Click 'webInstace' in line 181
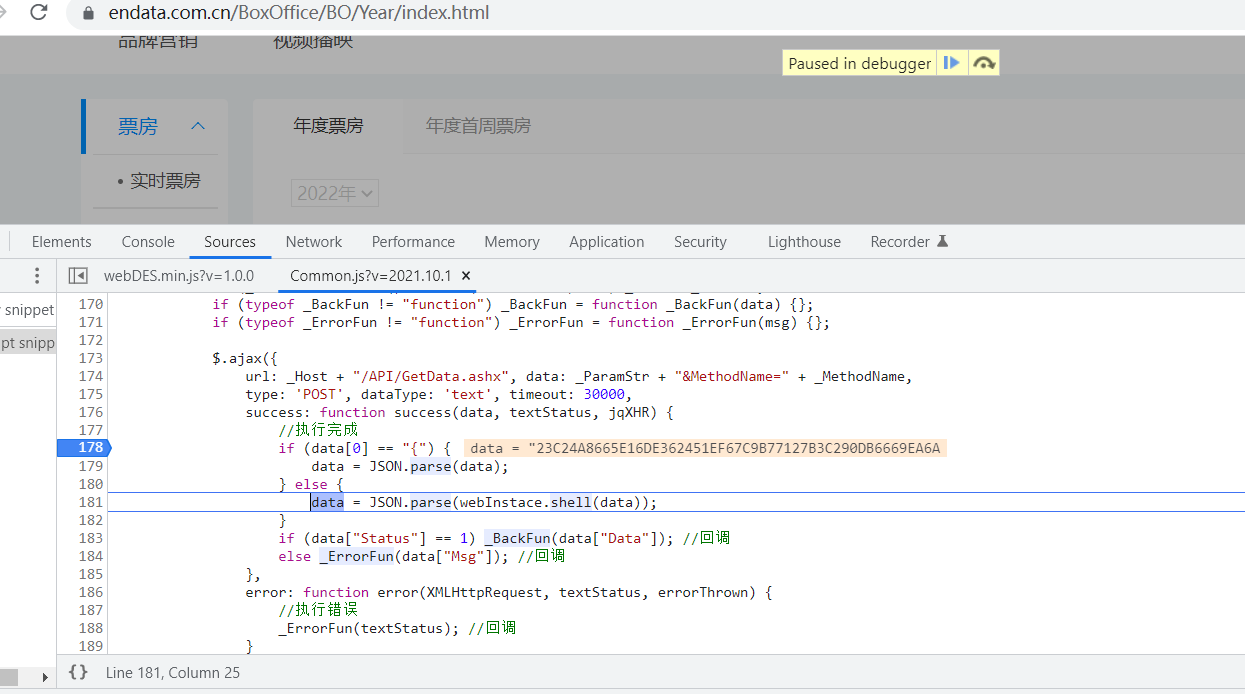 (x=500, y=502)
